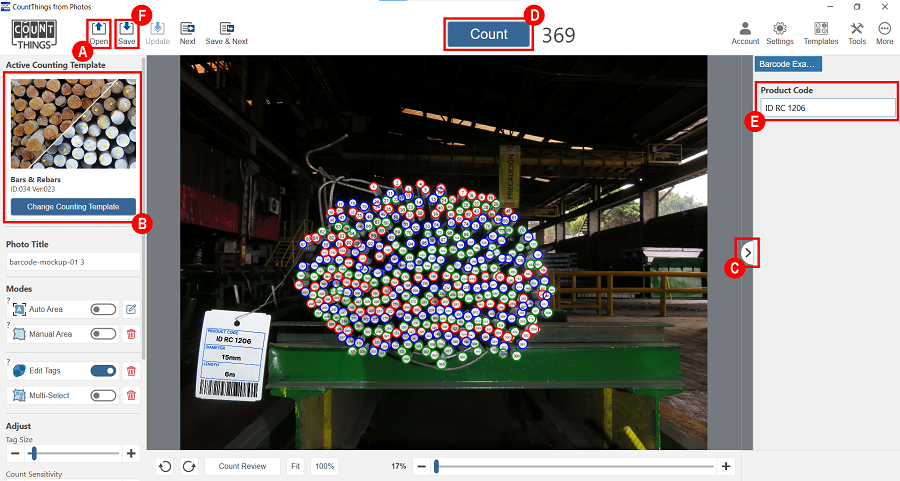
Task: Disable the Edit Tags toggle
Action: (x=103, y=371)
